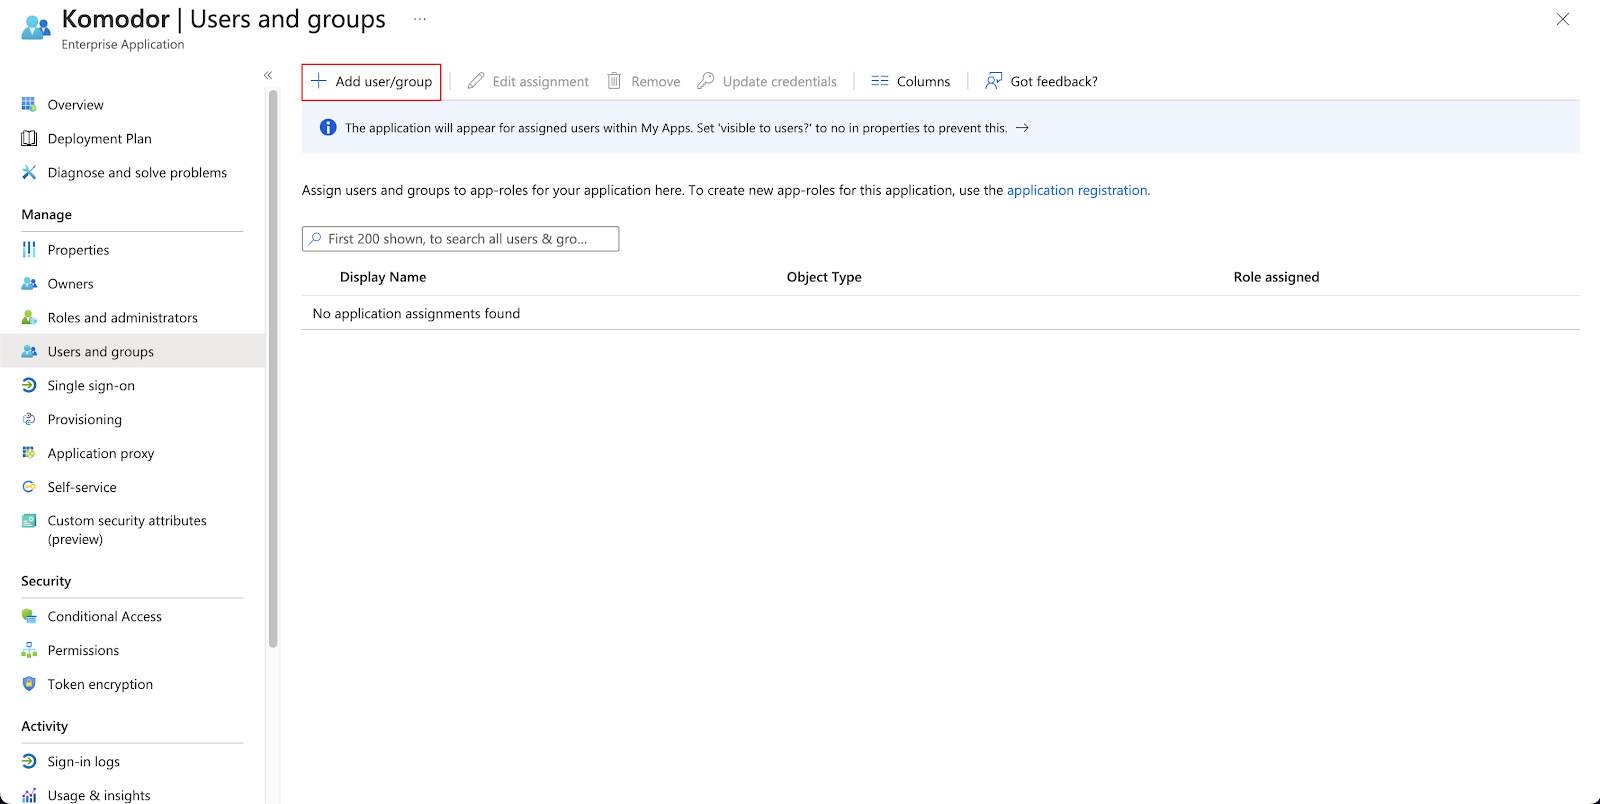Click the Diagnose wrench icon

pos(29,172)
